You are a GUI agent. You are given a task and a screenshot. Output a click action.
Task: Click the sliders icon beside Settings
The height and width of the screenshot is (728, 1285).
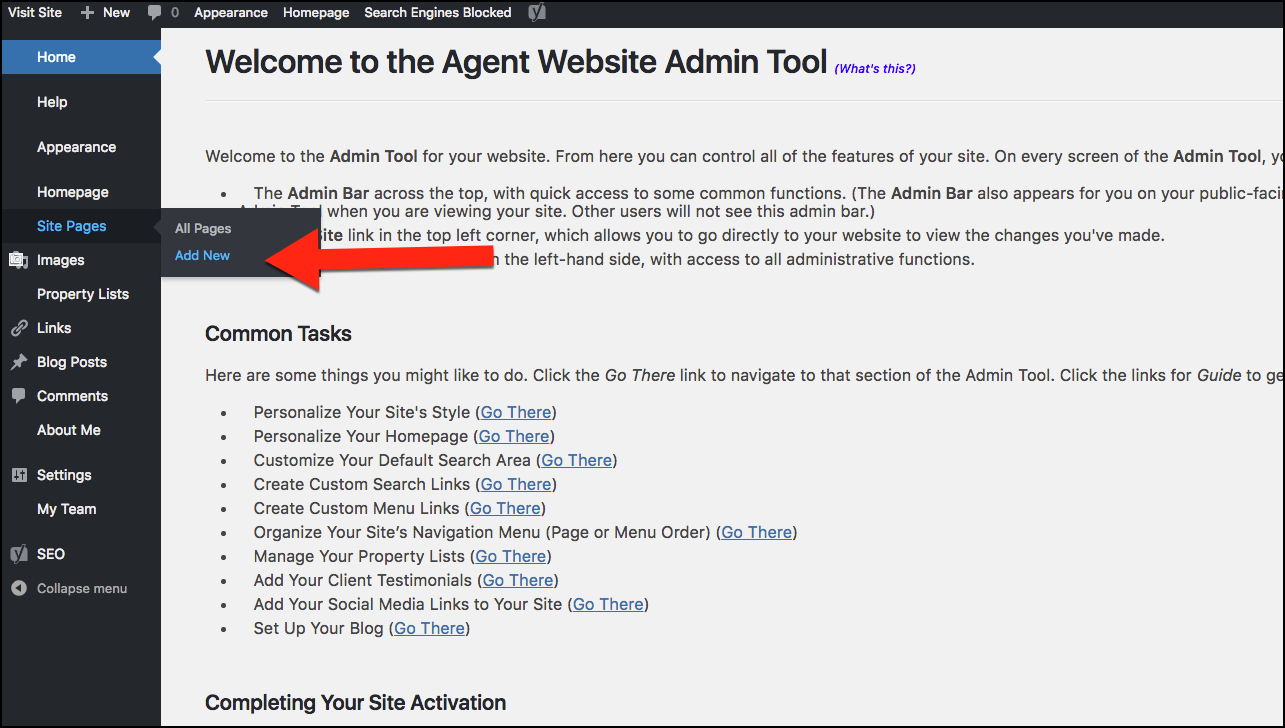click(18, 475)
